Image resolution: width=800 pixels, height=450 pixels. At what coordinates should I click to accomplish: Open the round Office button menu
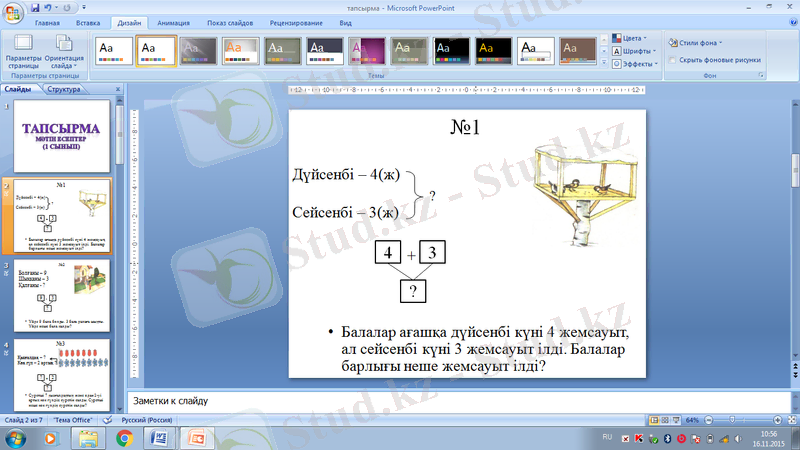pos(12,13)
